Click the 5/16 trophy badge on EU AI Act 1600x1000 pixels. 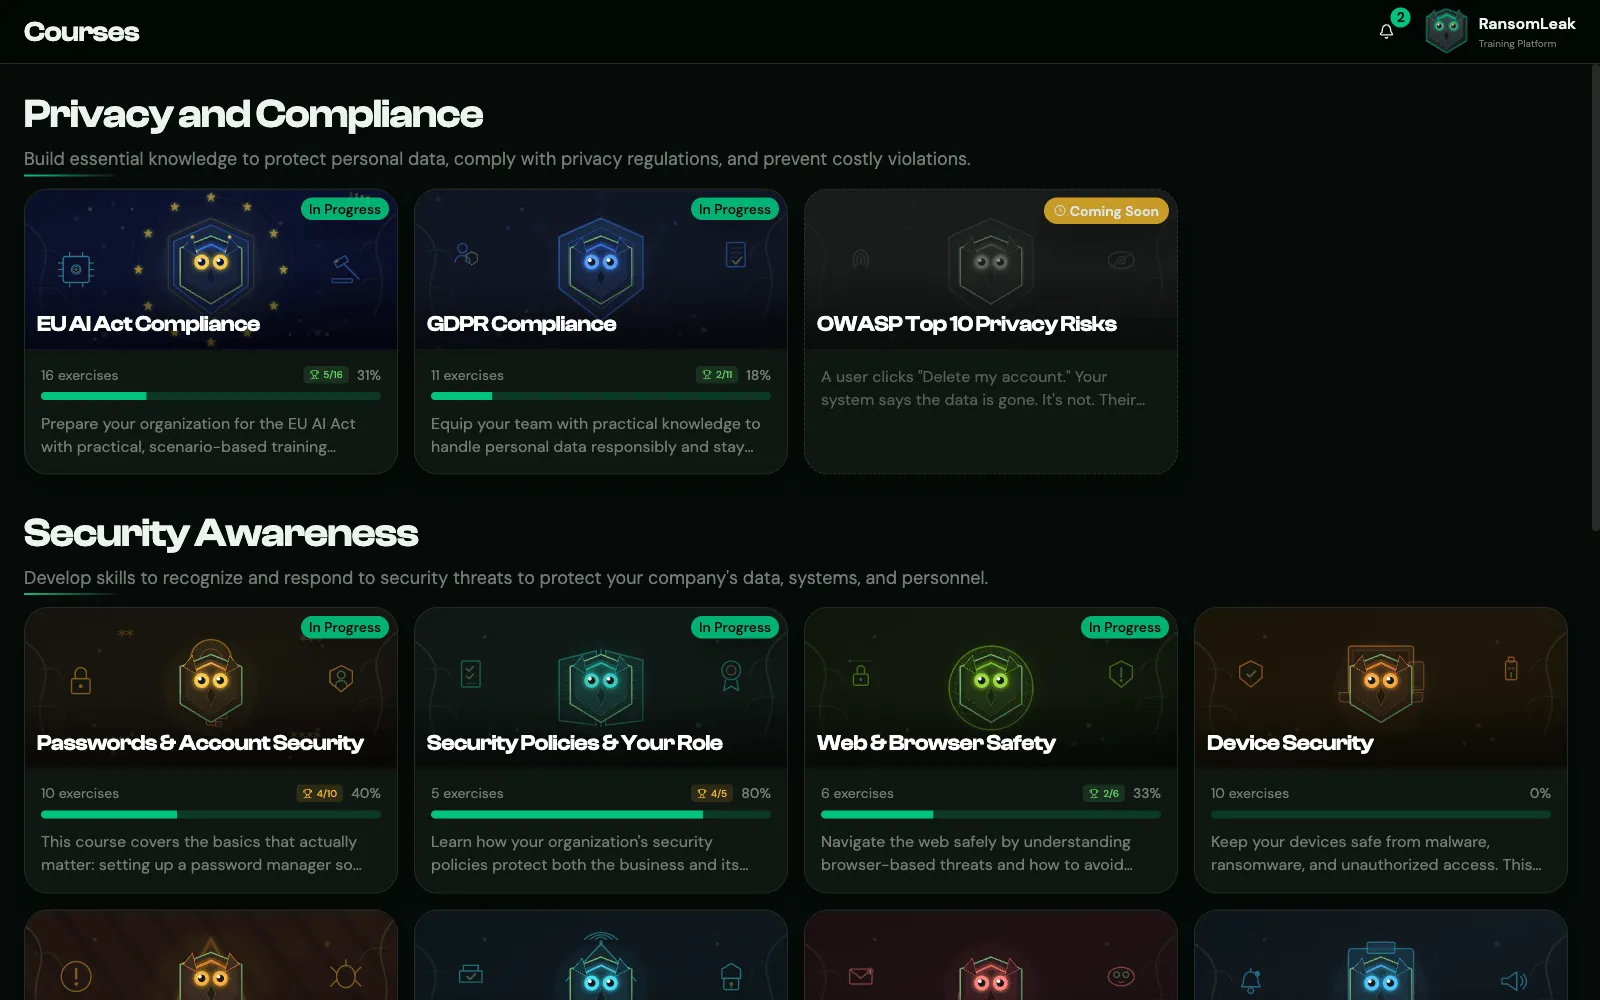[x=326, y=375]
